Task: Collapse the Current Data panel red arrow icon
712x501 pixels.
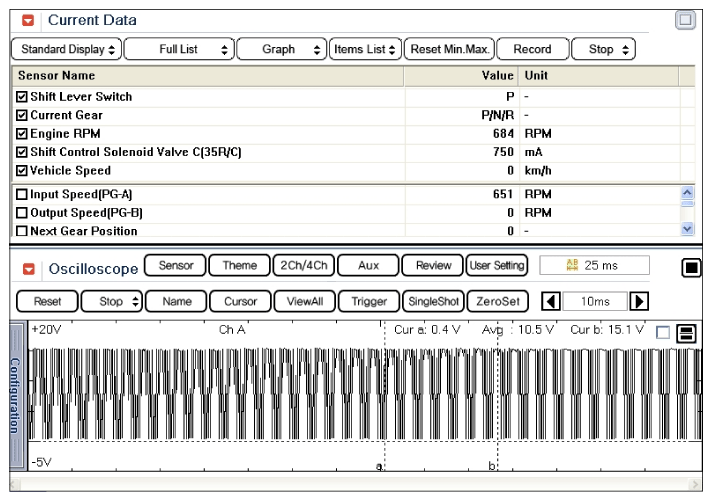Action: click(28, 20)
